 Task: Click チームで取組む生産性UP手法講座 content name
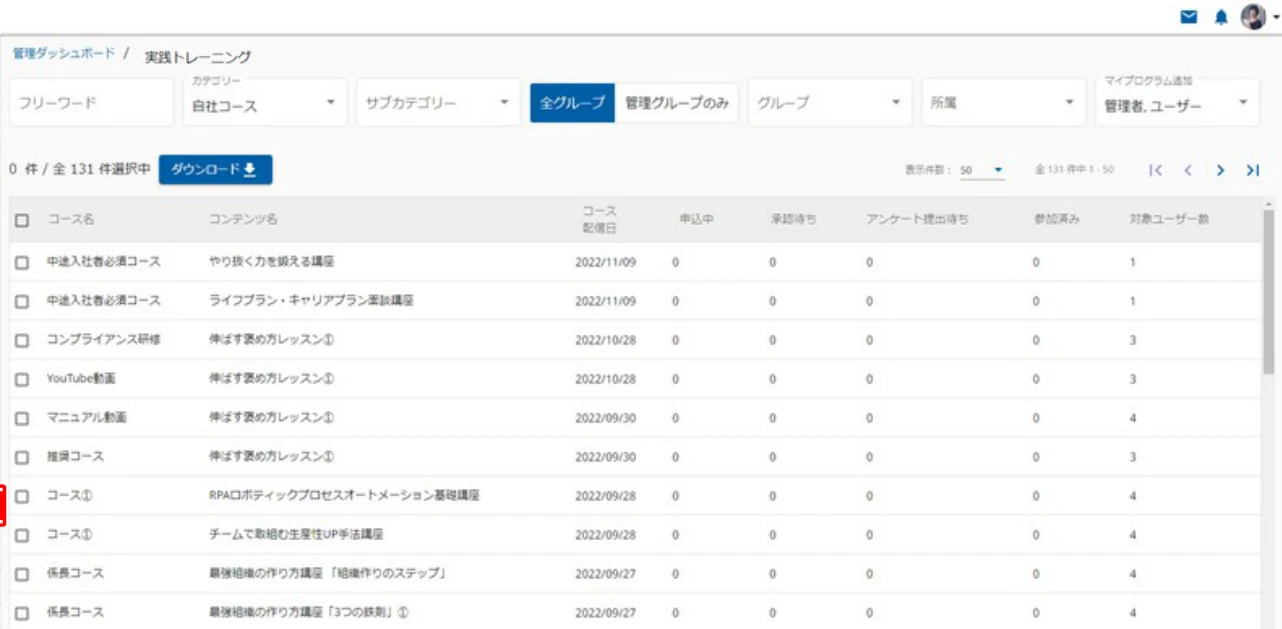[296, 535]
